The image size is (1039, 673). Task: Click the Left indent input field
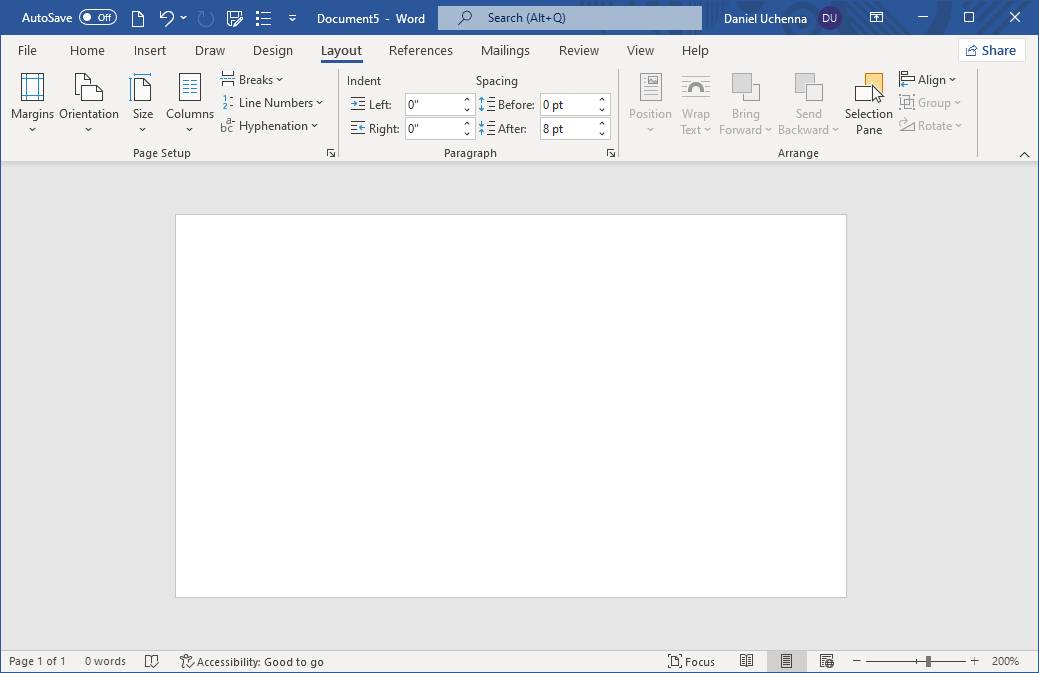(432, 104)
